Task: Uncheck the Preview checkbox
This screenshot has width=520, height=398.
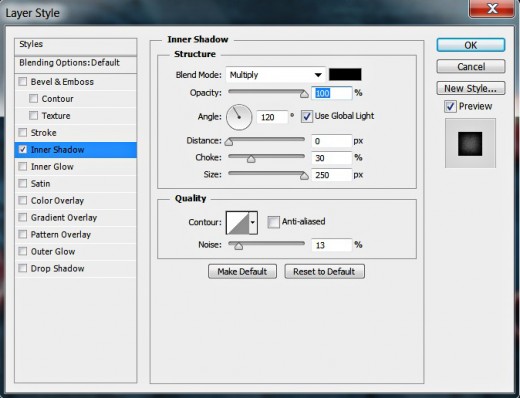Action: point(450,107)
